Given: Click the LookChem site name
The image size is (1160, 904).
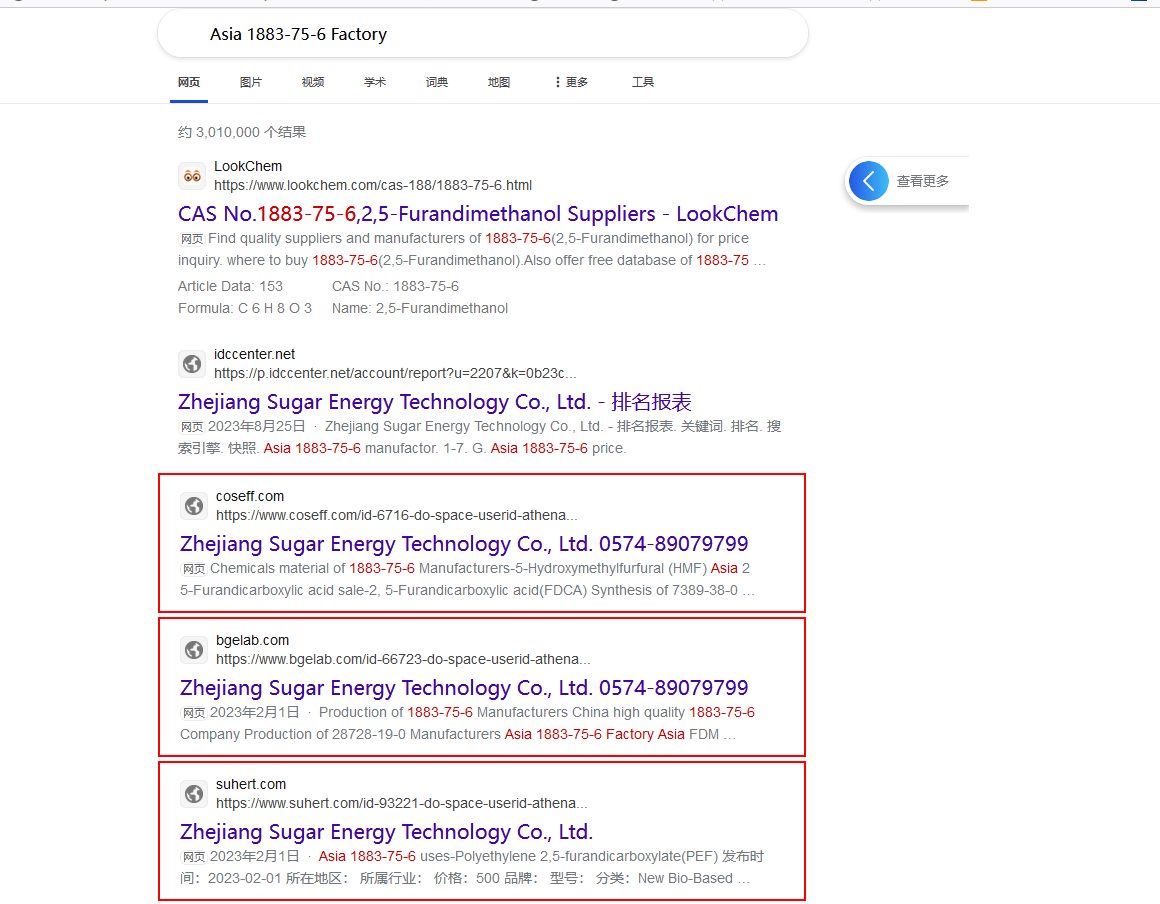Looking at the screenshot, I should (248, 166).
